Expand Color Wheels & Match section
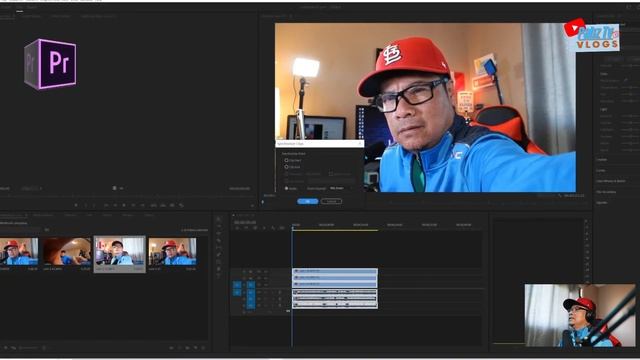This screenshot has height=360, width=640. click(611, 181)
